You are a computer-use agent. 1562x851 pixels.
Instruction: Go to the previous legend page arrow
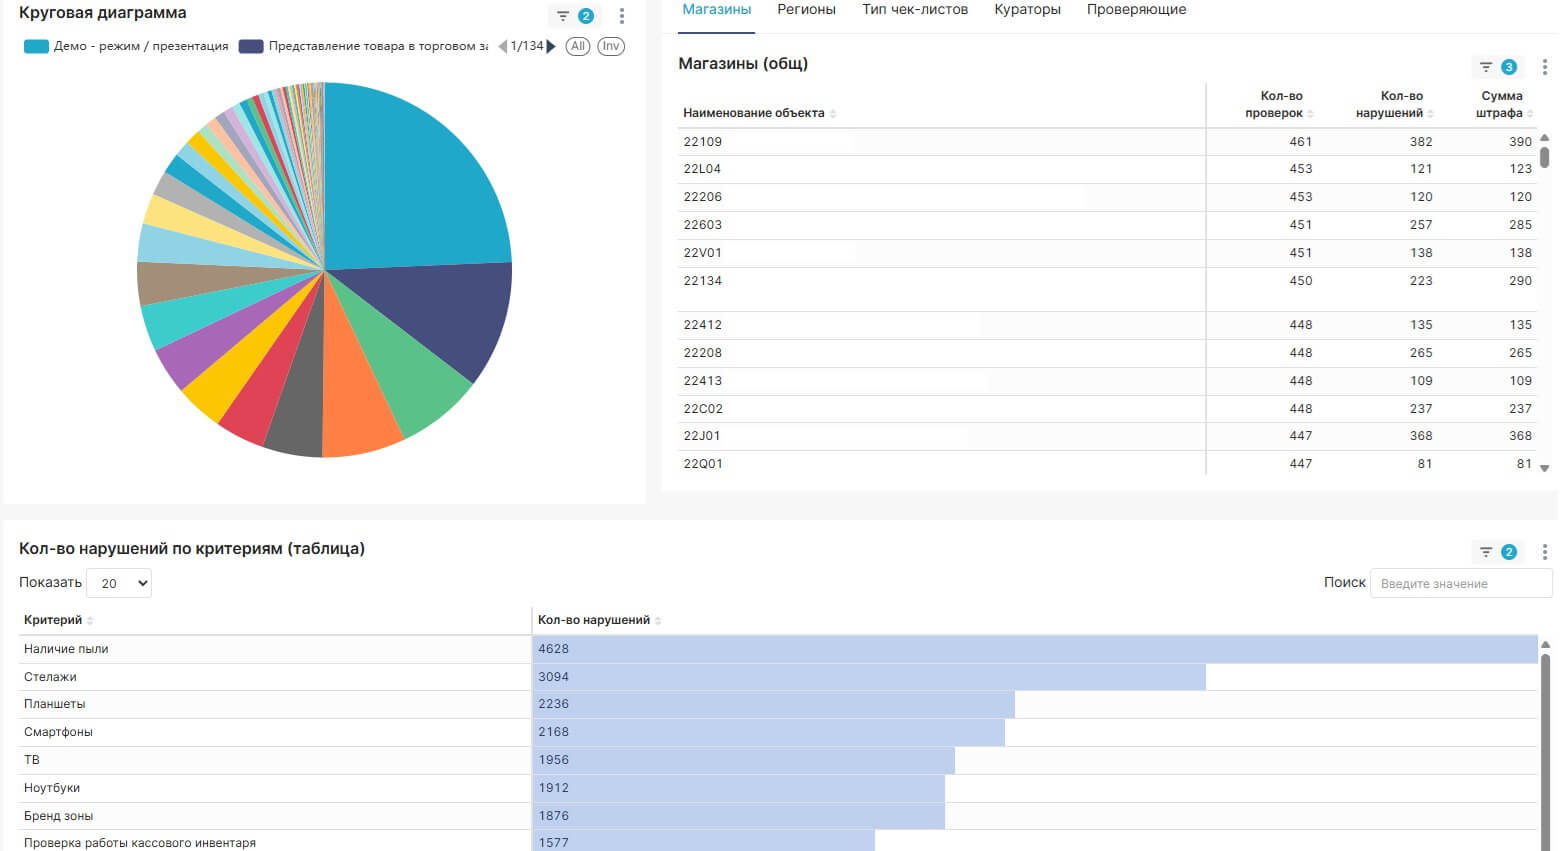503,46
